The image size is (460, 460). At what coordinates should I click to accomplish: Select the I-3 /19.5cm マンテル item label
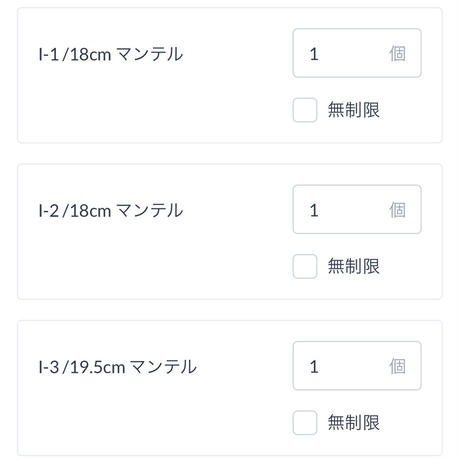[118, 367]
